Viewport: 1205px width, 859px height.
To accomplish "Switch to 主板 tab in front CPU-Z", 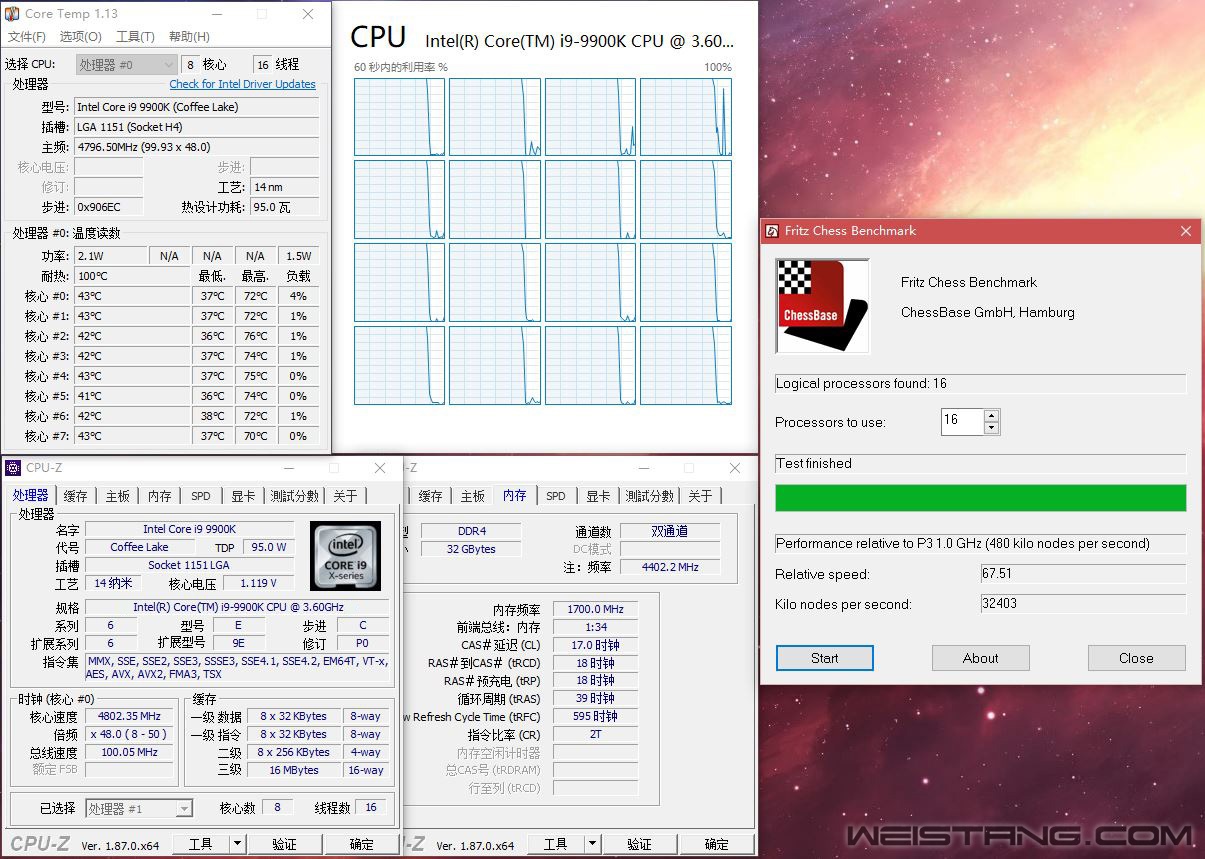I will click(118, 496).
